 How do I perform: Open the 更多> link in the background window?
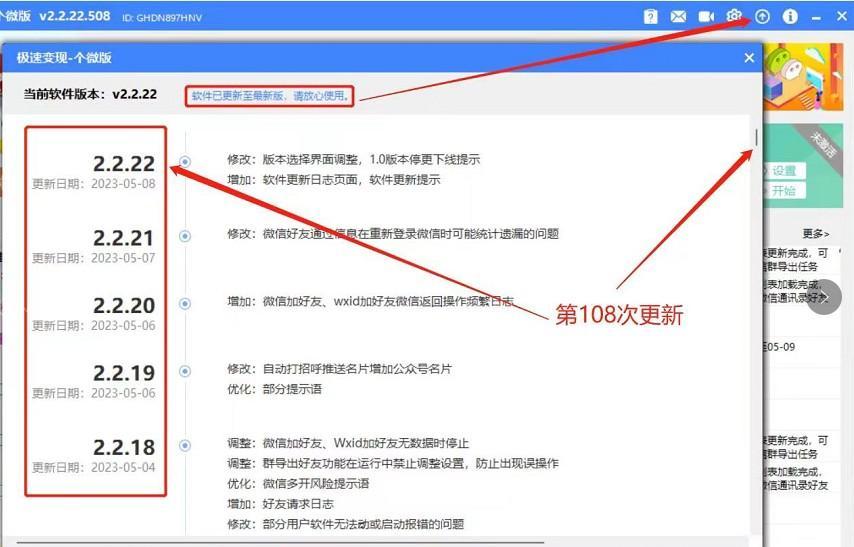815,234
